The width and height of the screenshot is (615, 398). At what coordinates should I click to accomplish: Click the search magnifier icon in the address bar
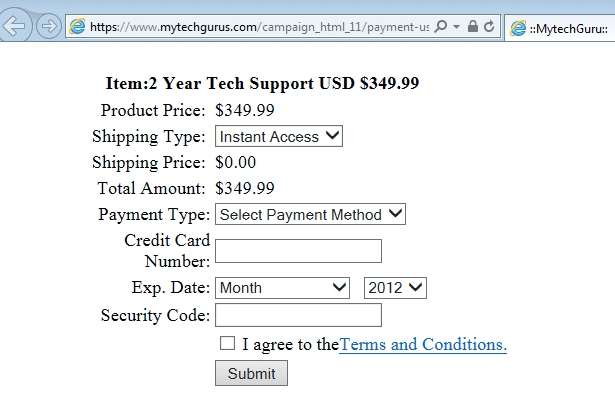[441, 26]
